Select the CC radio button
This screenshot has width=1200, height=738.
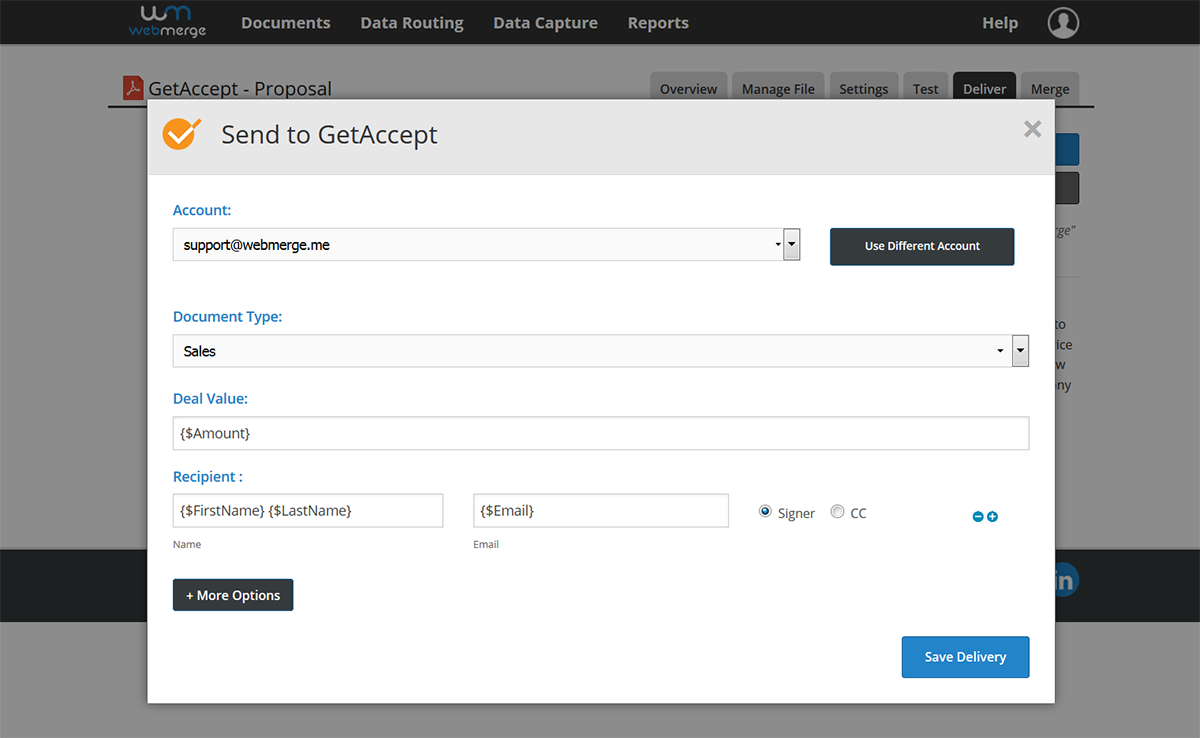click(837, 512)
